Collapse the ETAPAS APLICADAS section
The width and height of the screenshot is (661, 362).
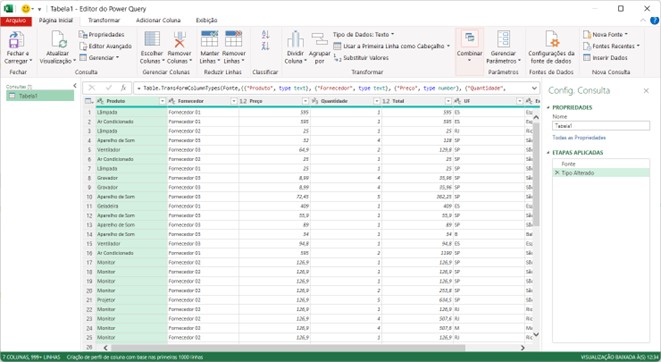click(x=548, y=153)
